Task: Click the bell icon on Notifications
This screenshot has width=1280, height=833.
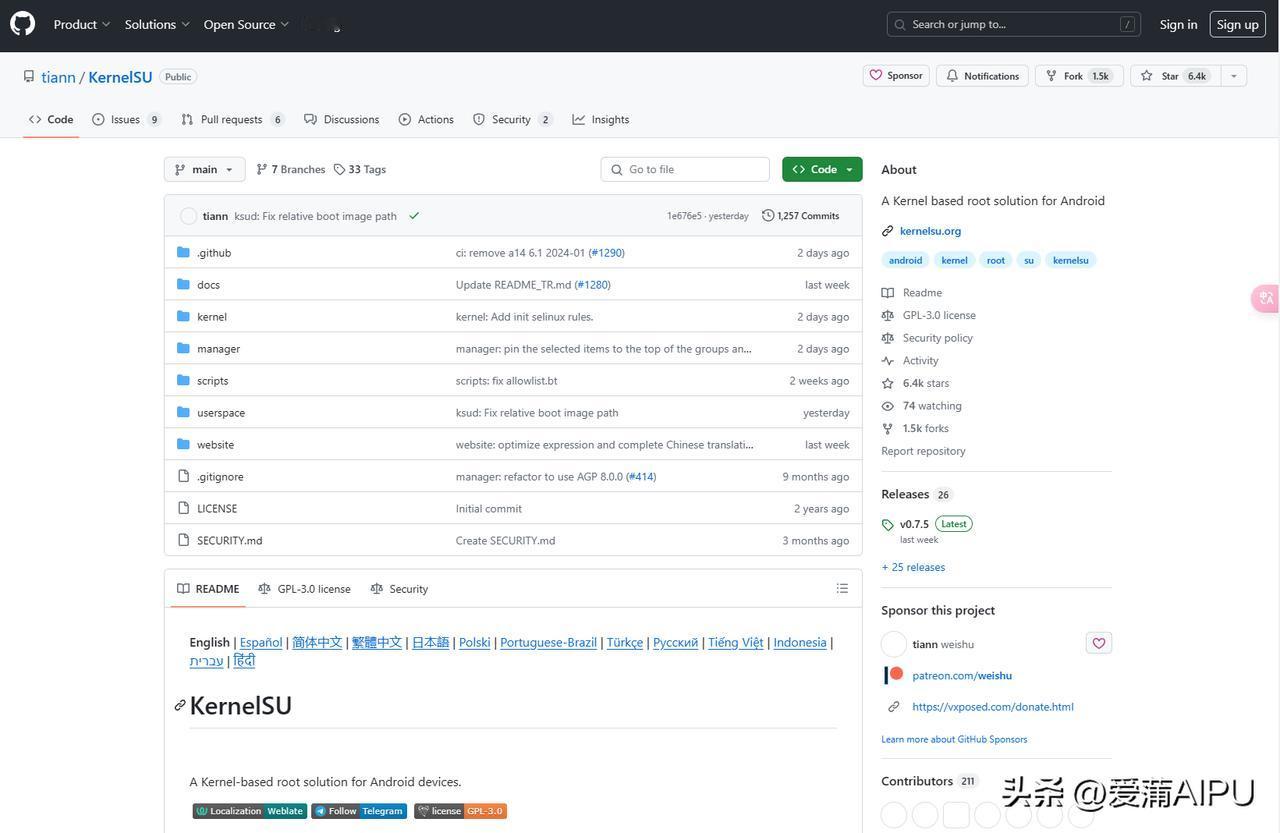Action: pyautogui.click(x=952, y=76)
